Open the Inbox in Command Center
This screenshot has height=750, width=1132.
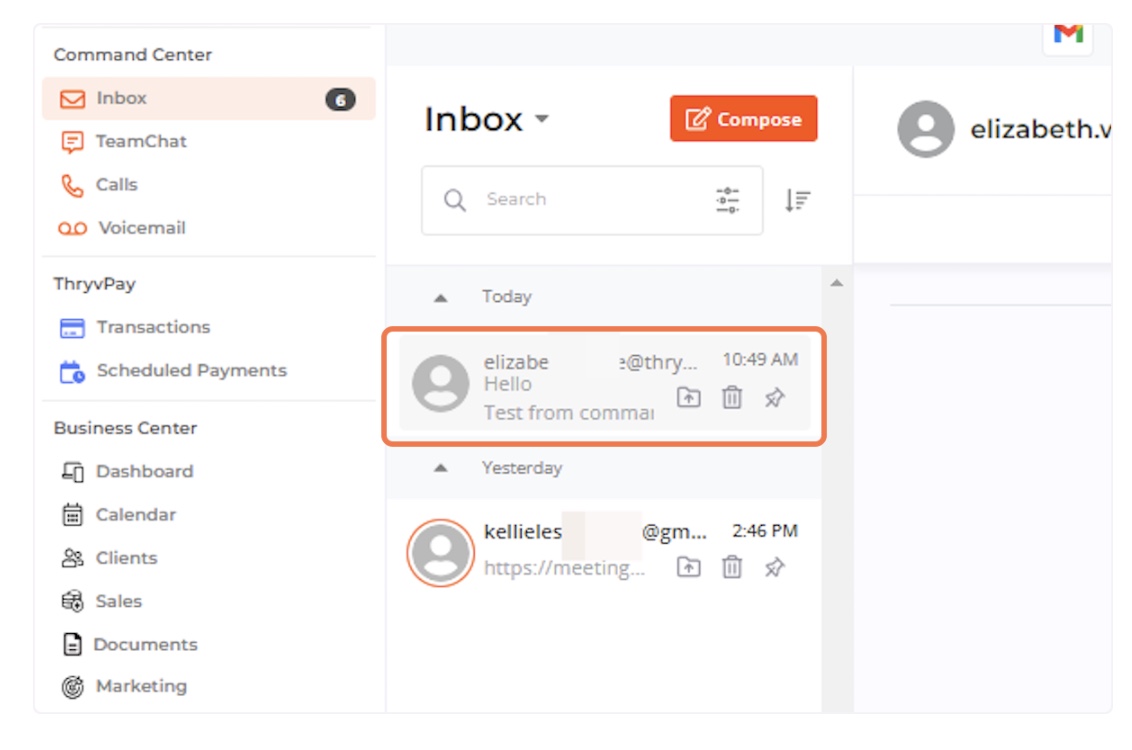tap(209, 98)
